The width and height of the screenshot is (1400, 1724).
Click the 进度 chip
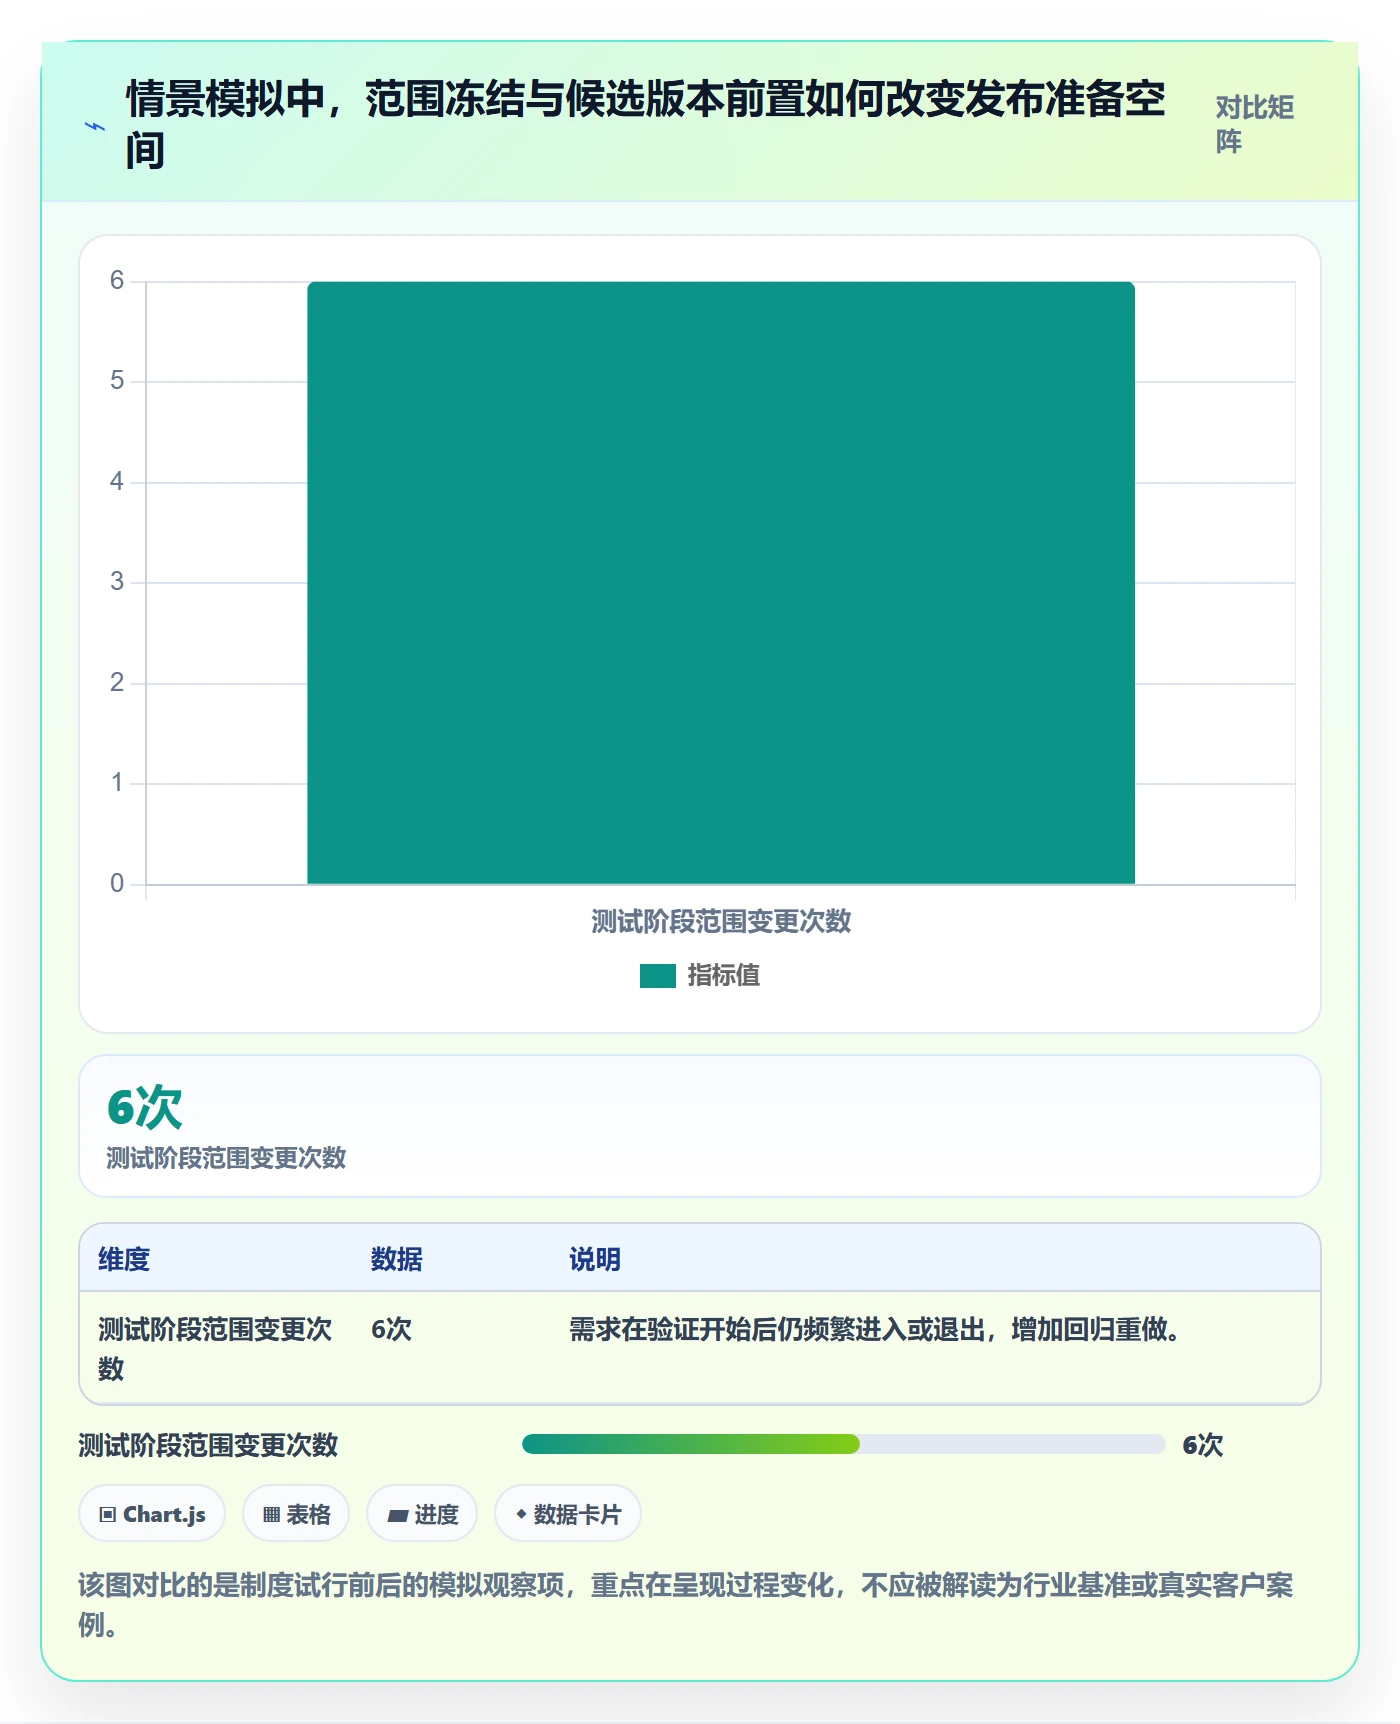coord(422,1514)
